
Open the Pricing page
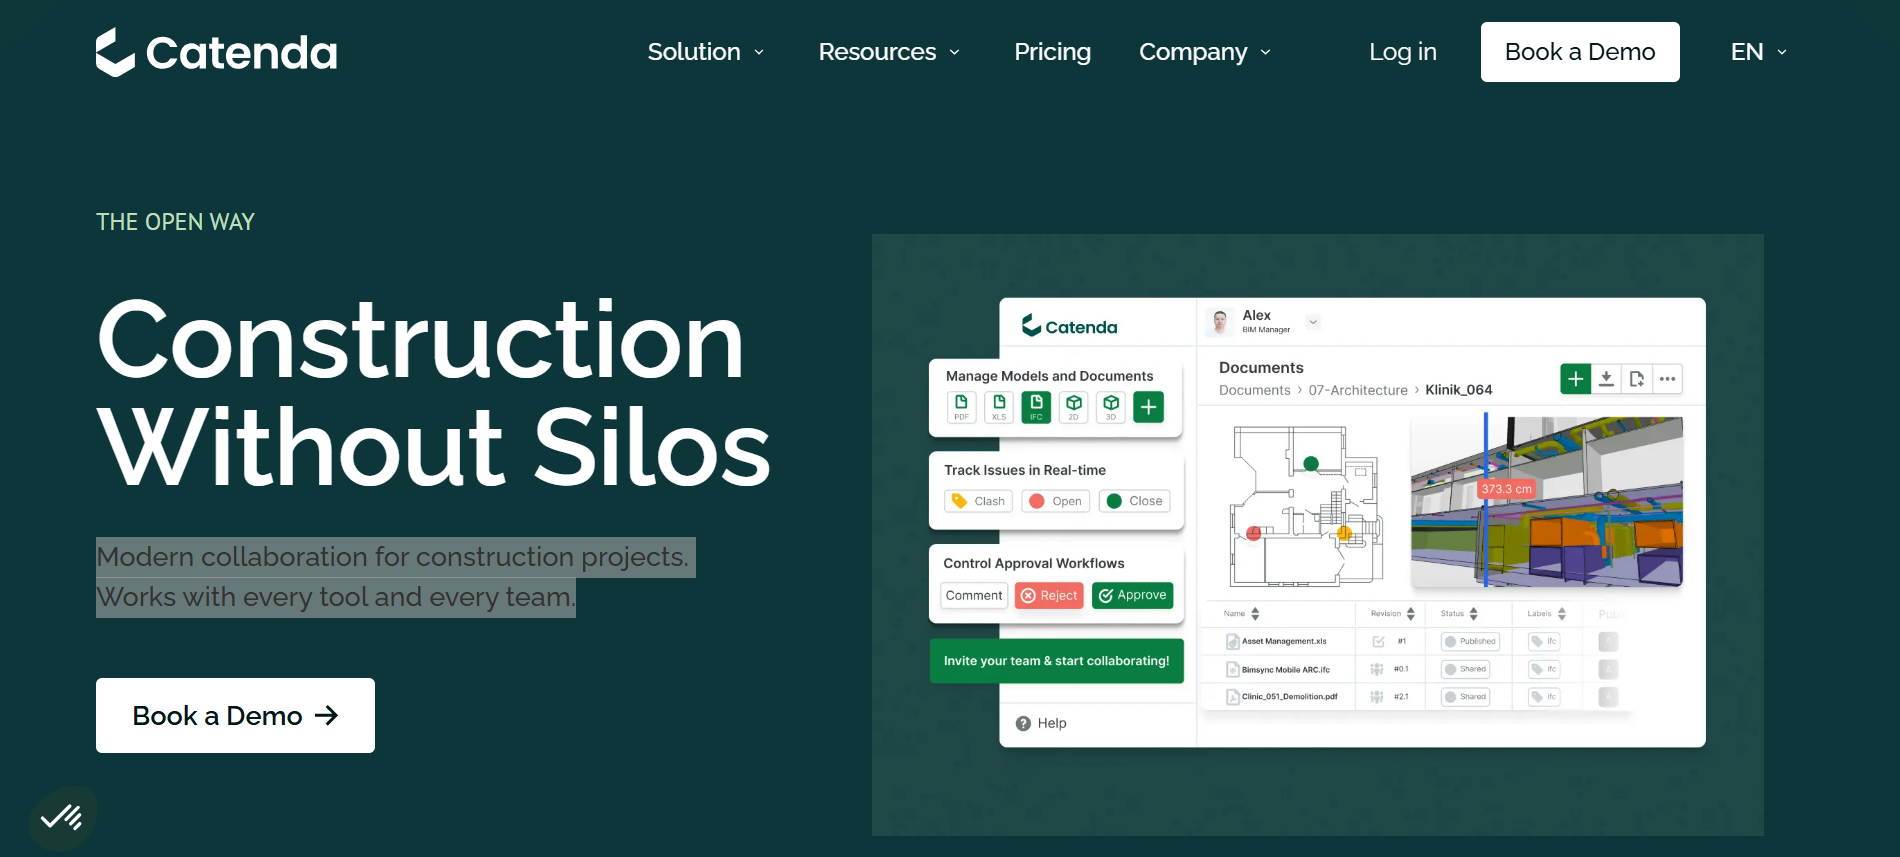click(x=1052, y=52)
